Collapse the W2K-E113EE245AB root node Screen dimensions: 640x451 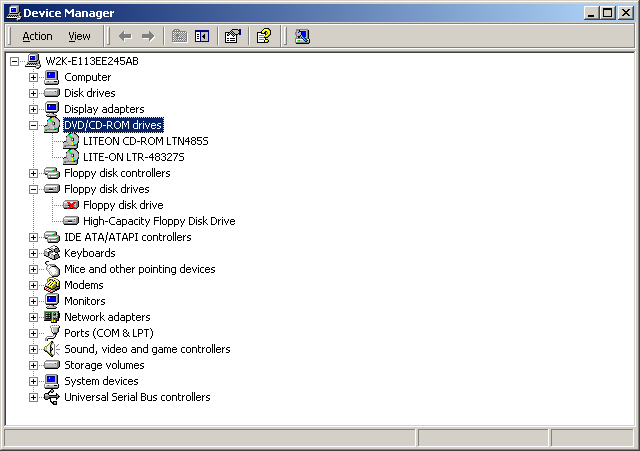pyautogui.click(x=14, y=61)
